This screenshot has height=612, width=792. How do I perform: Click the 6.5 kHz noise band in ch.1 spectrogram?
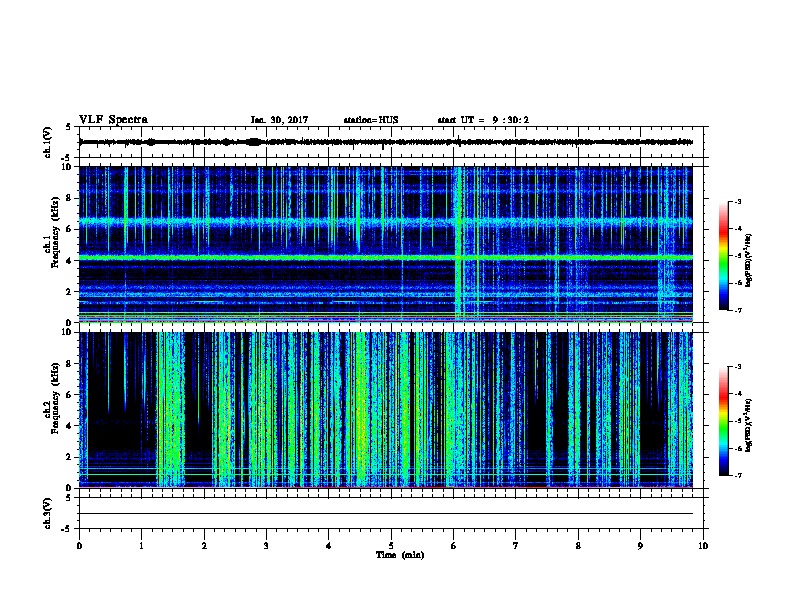386,222
